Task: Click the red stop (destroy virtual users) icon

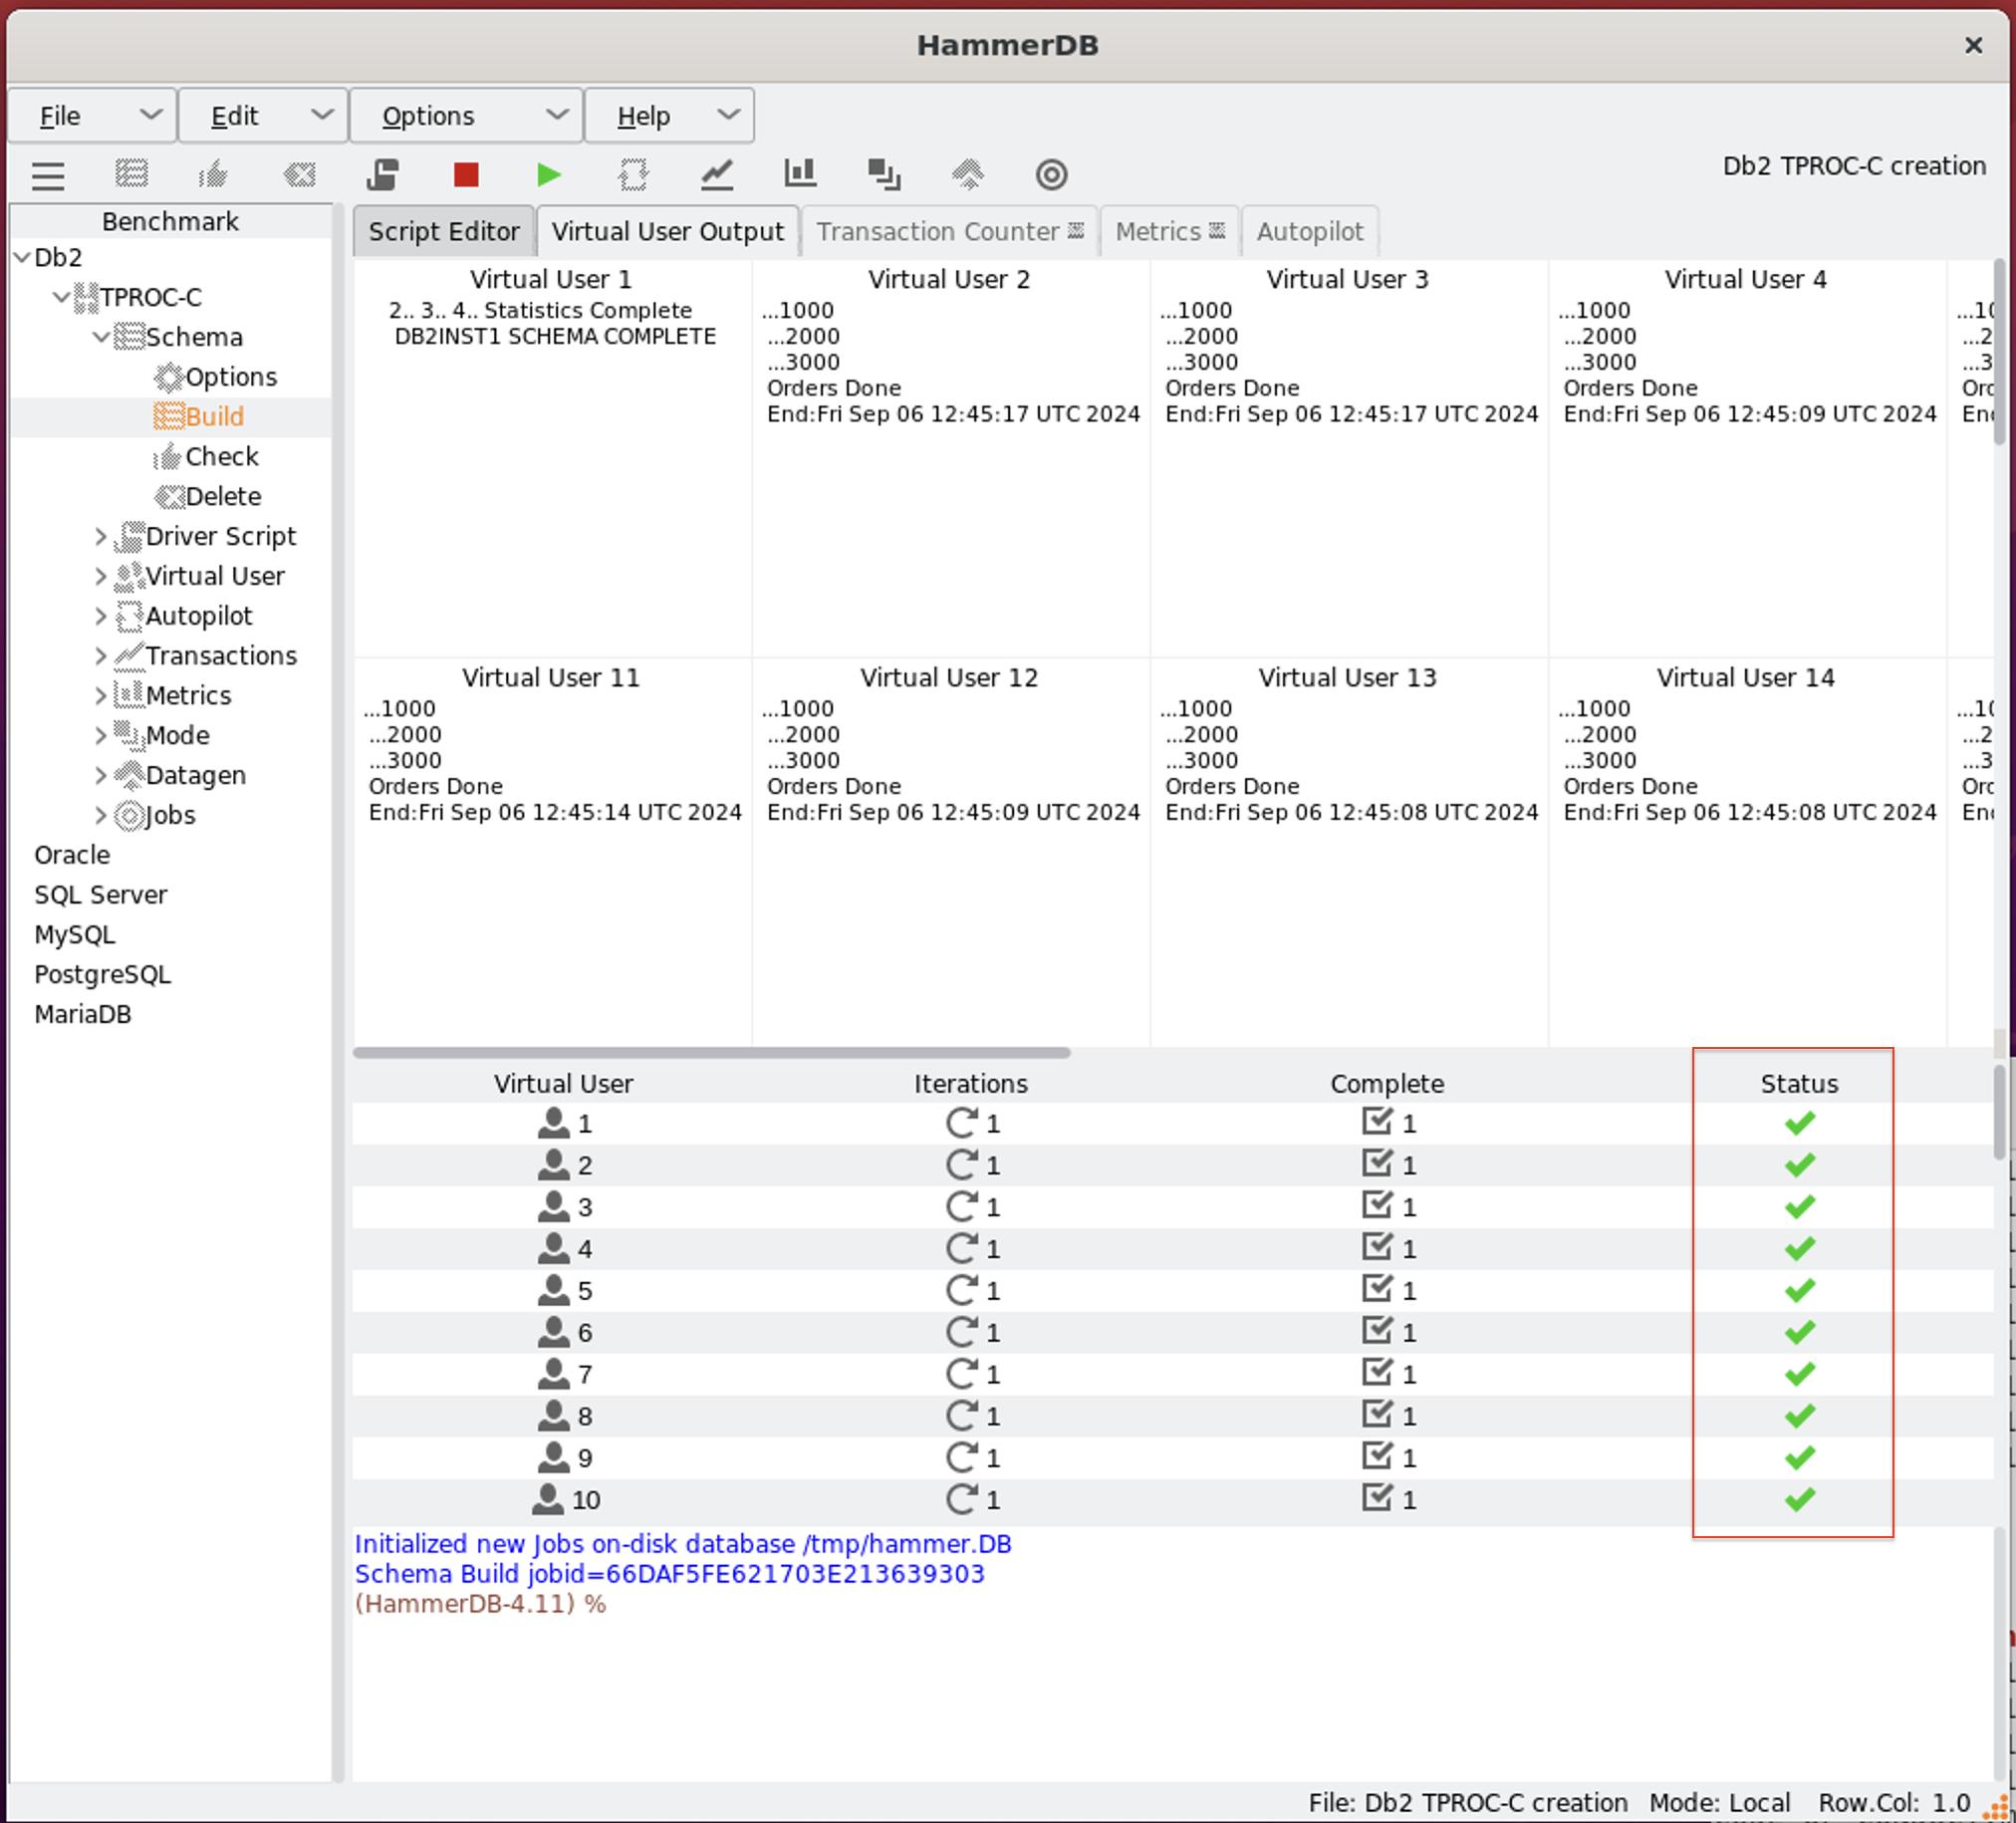Action: pos(466,175)
